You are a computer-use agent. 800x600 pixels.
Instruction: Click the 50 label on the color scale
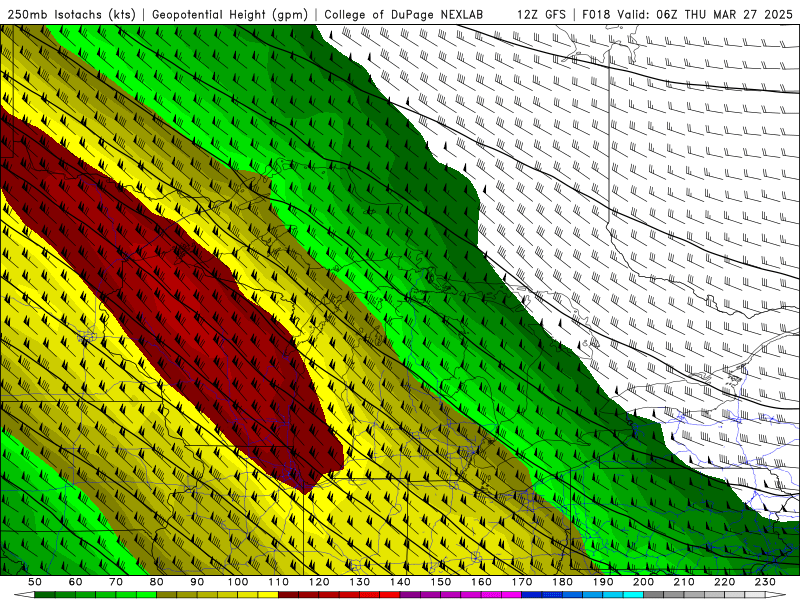pyautogui.click(x=35, y=582)
